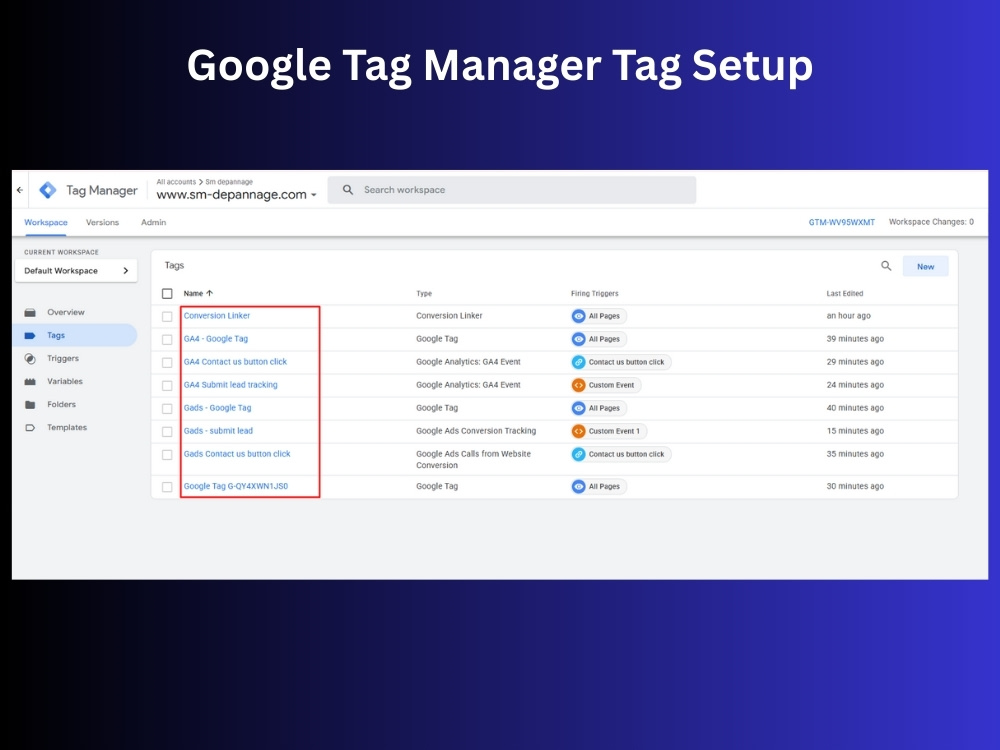Click the Templates icon in sidebar
The width and height of the screenshot is (1000, 750).
(30, 427)
